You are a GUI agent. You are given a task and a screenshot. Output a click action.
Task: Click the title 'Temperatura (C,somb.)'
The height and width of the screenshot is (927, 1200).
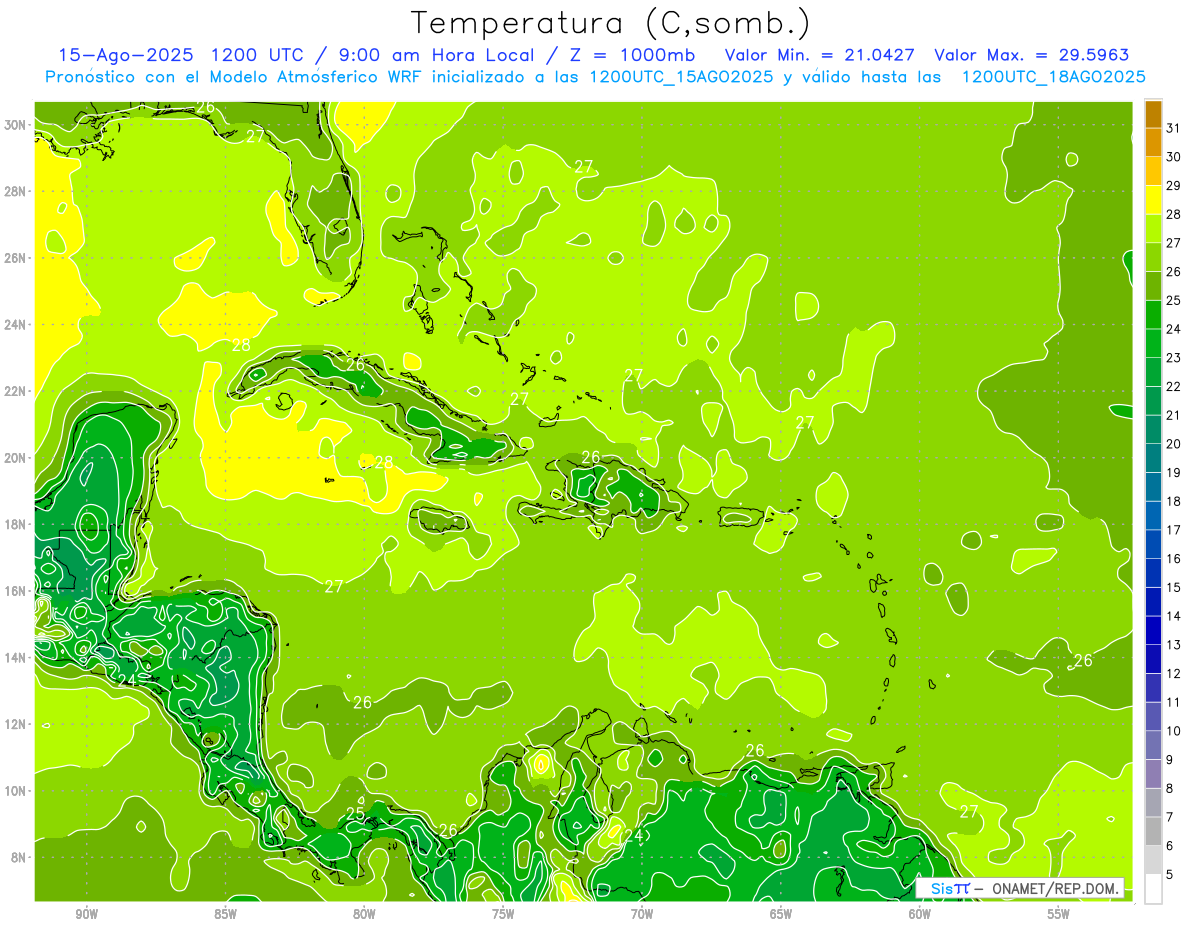coord(609,22)
